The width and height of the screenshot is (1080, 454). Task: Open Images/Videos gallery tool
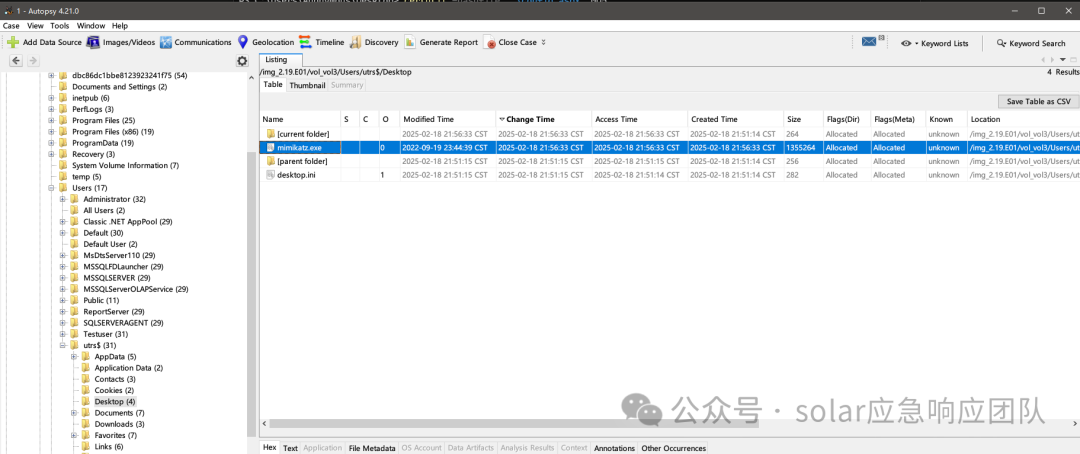coord(121,43)
